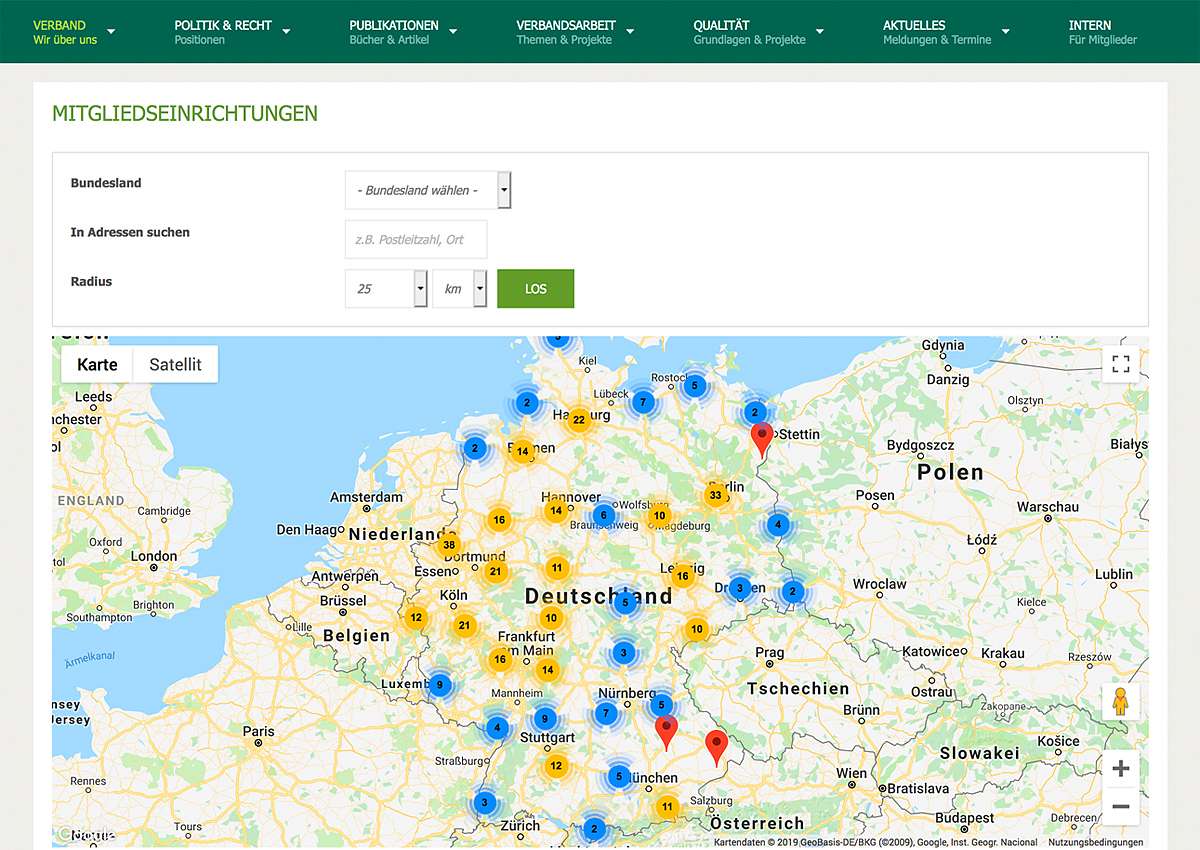Open the radius value dropdown showing 25

(x=386, y=288)
